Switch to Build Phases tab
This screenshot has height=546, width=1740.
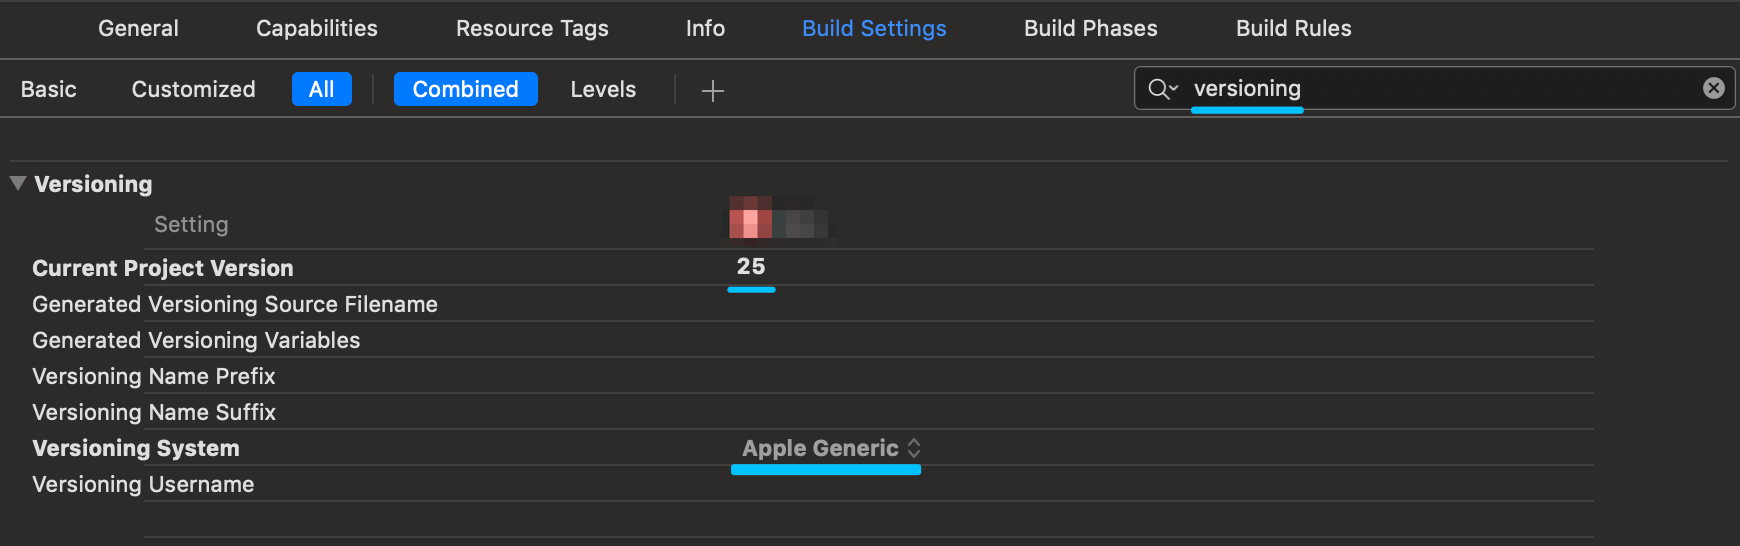pyautogui.click(x=1090, y=28)
